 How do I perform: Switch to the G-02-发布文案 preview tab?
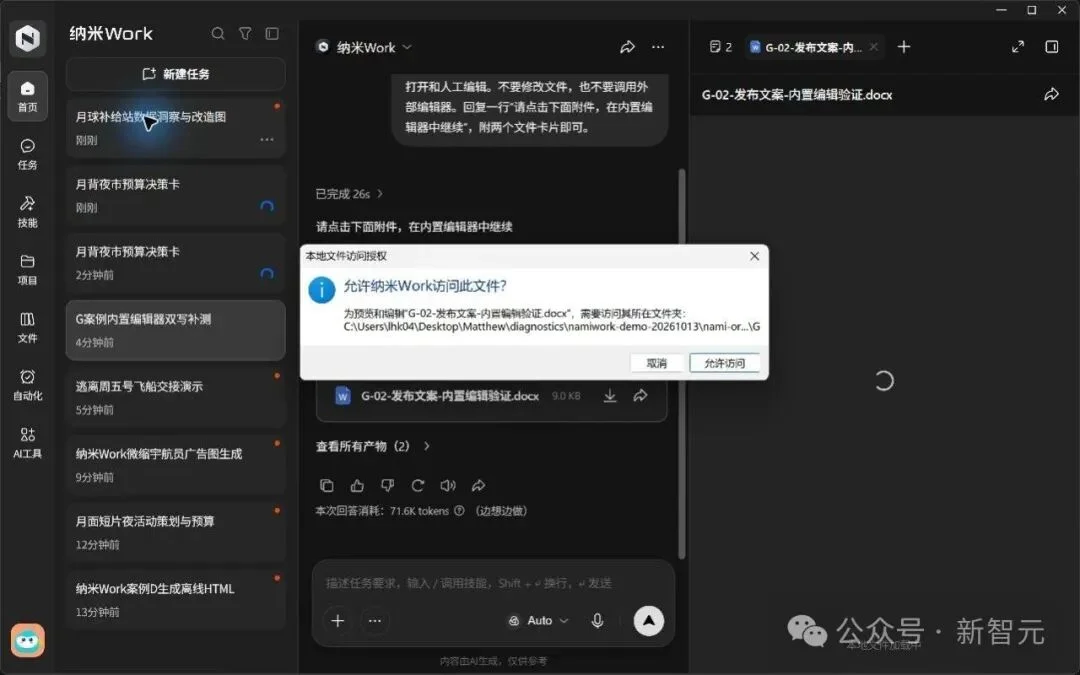coord(806,47)
